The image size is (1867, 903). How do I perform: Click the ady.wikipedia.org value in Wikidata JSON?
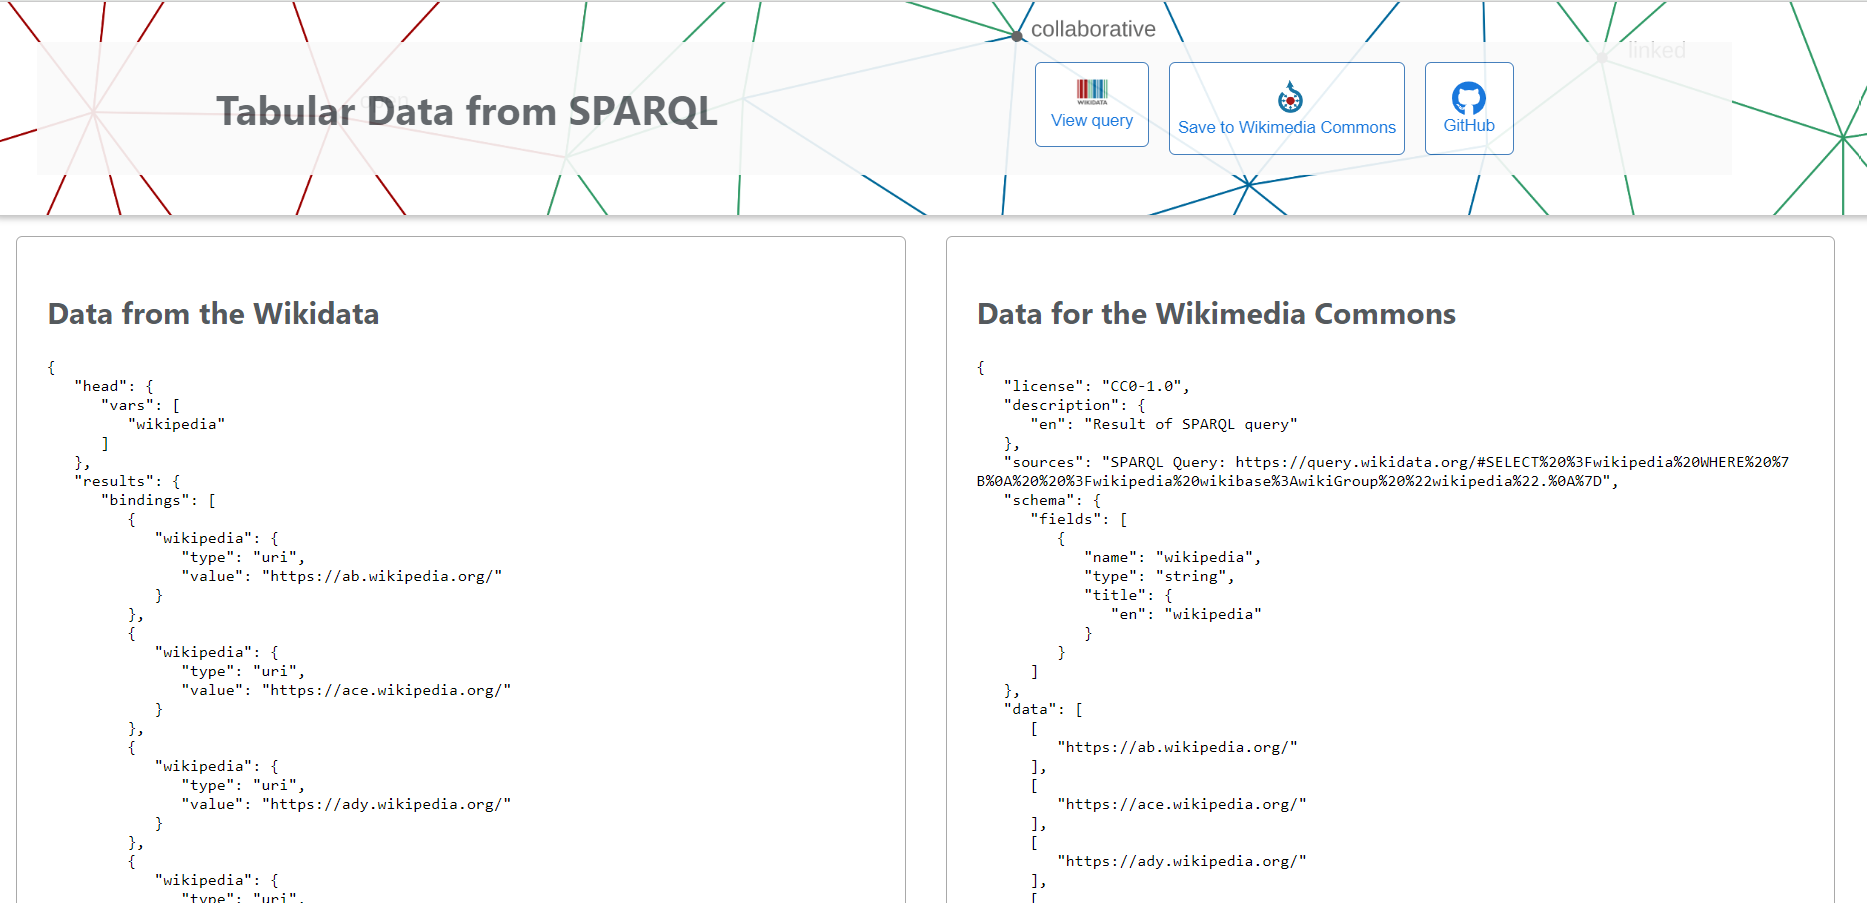click(x=387, y=804)
